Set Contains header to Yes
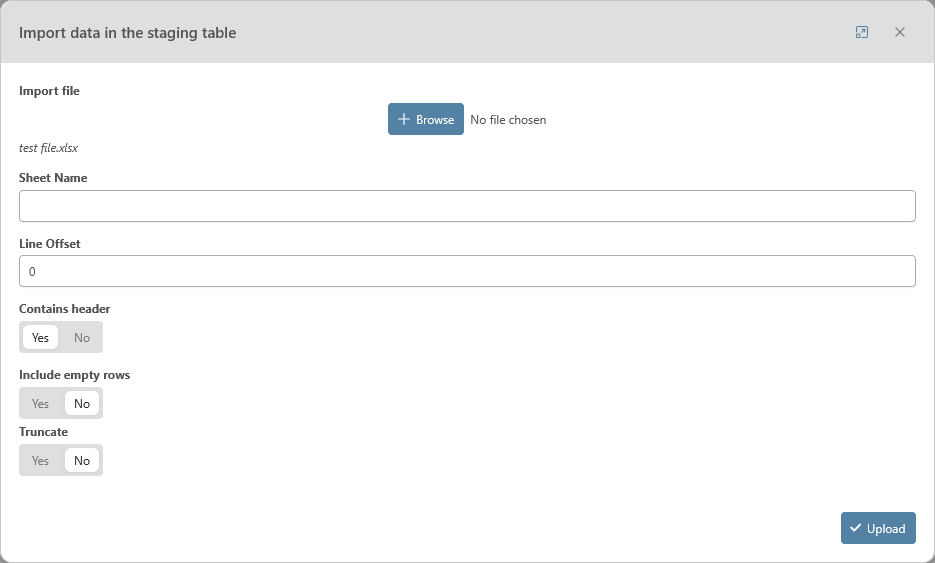Image resolution: width=935 pixels, height=563 pixels. click(x=40, y=338)
